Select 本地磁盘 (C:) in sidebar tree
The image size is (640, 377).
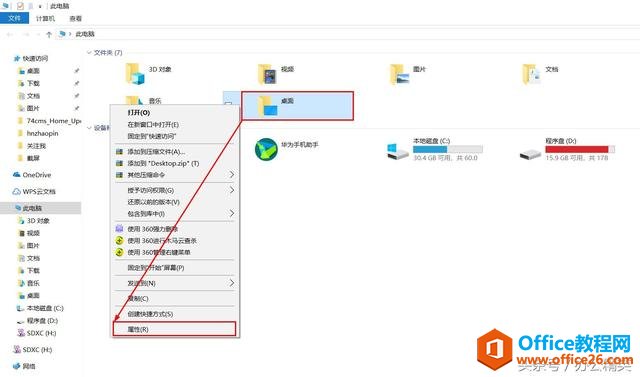point(40,308)
